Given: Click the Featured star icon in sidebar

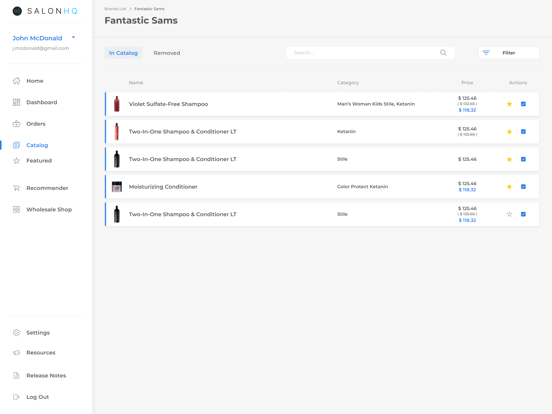Looking at the screenshot, I should tap(16, 161).
